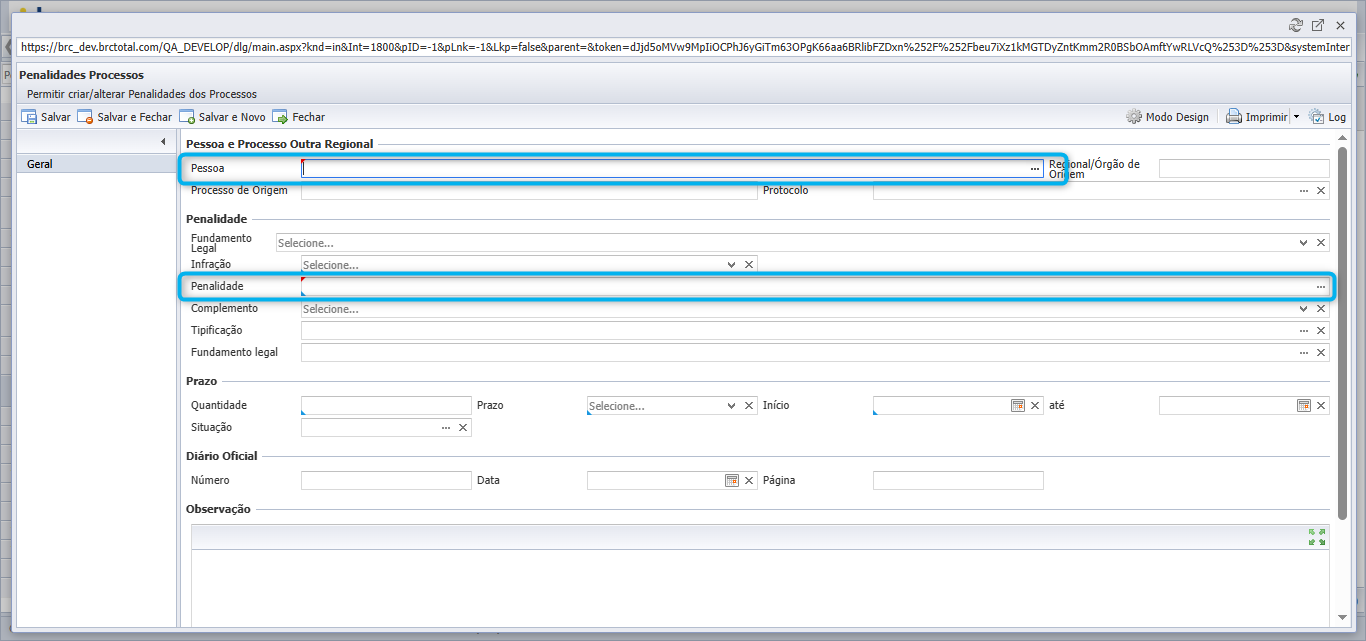Expand the Imprimir dropdown arrow
This screenshot has height=641, width=1366.
click(x=1296, y=117)
